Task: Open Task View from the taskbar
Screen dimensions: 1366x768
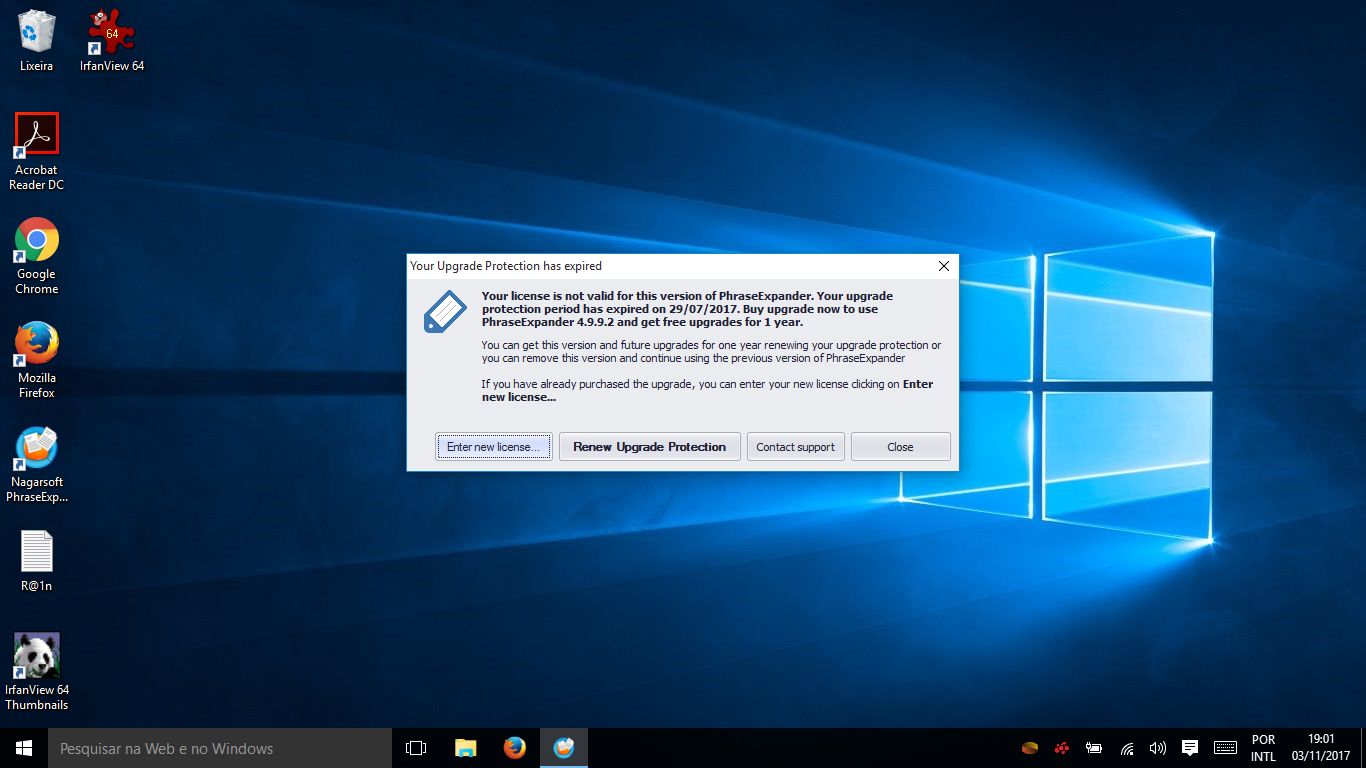Action: coord(416,748)
